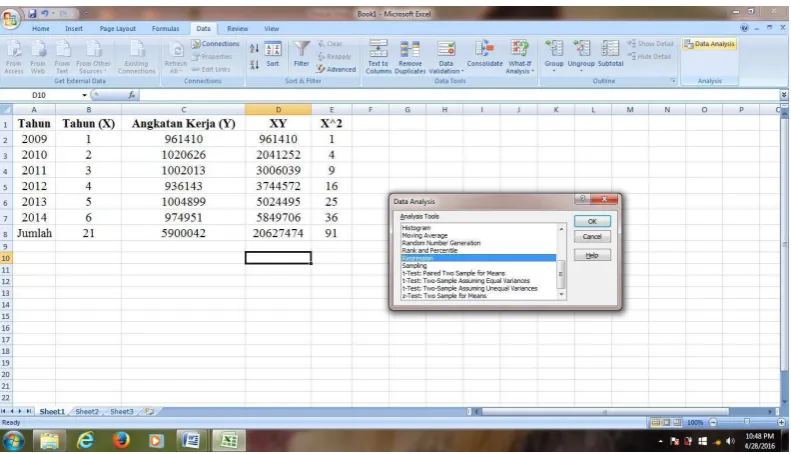The image size is (791, 454).
Task: Open the View tab
Action: click(x=271, y=29)
